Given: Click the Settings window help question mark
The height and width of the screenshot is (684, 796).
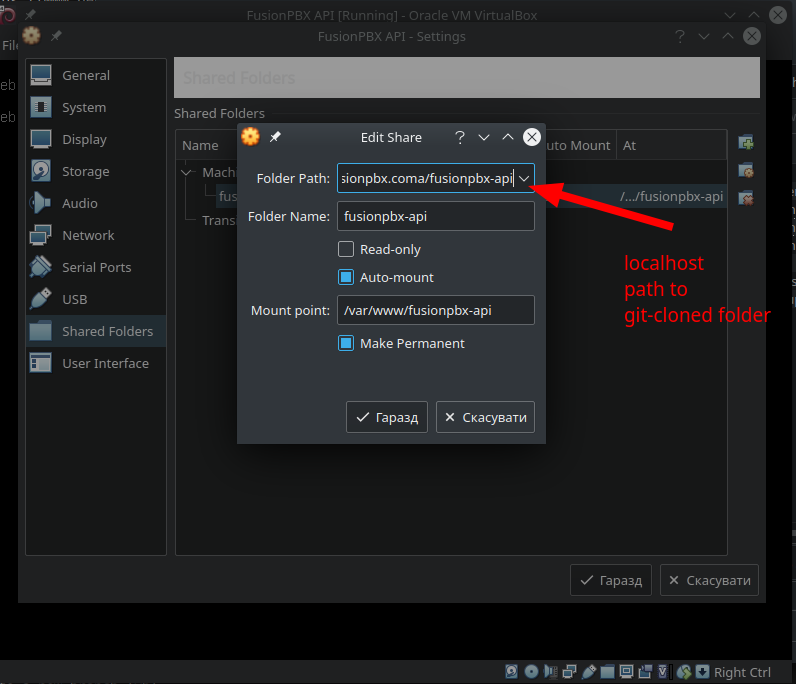Looking at the screenshot, I should (x=680, y=37).
